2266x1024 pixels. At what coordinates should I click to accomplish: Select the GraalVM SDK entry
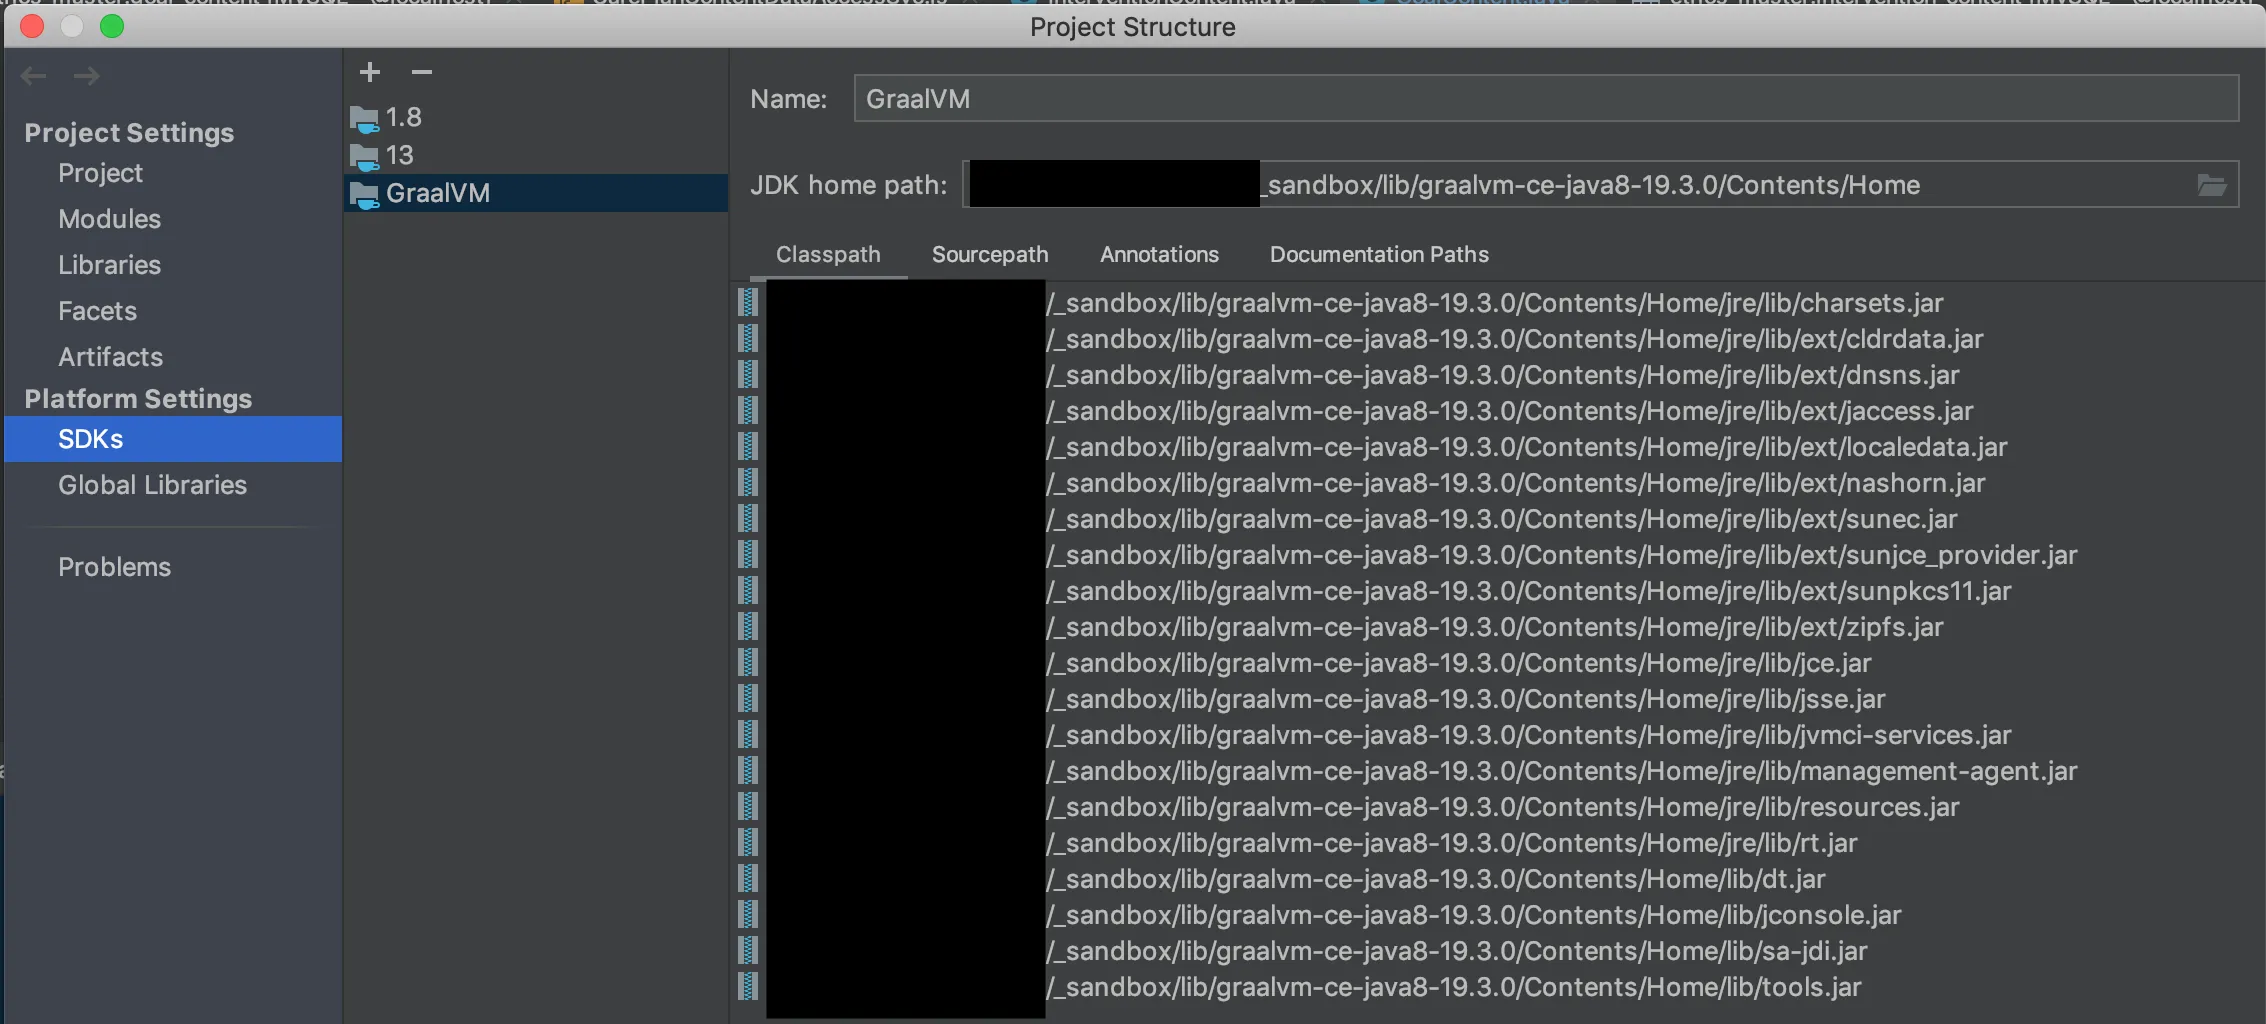536,193
